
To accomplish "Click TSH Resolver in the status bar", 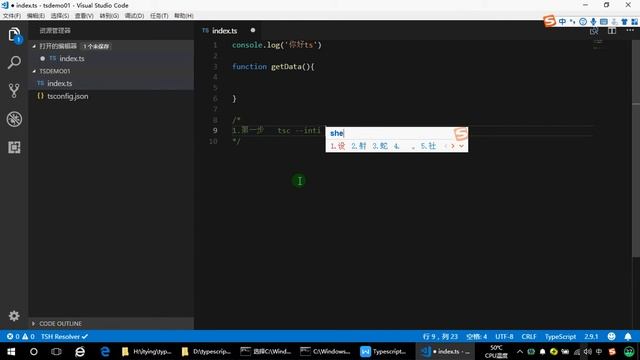I will (x=64, y=336).
